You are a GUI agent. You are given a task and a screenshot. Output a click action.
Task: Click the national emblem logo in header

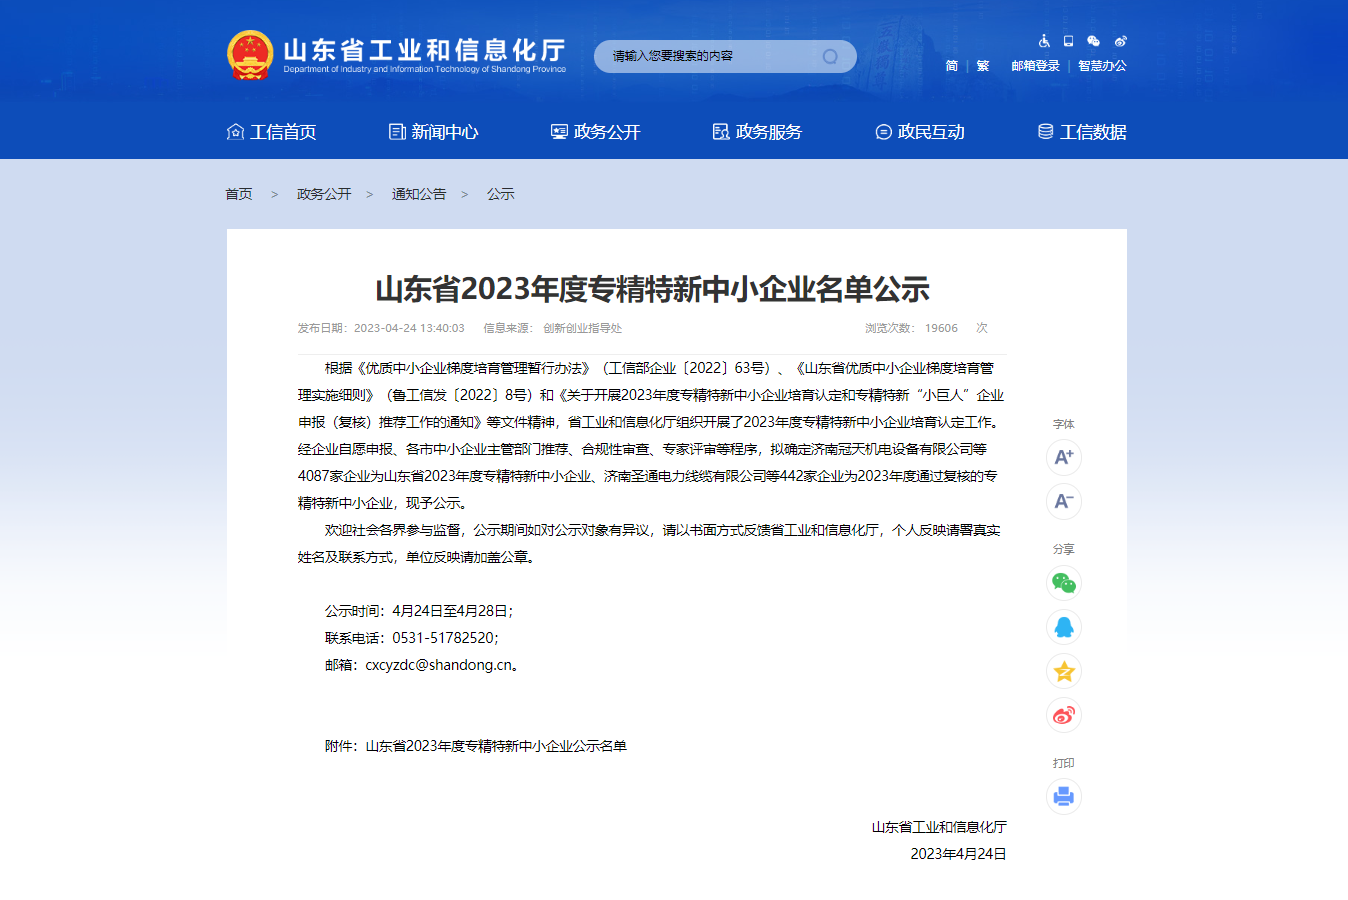click(250, 55)
